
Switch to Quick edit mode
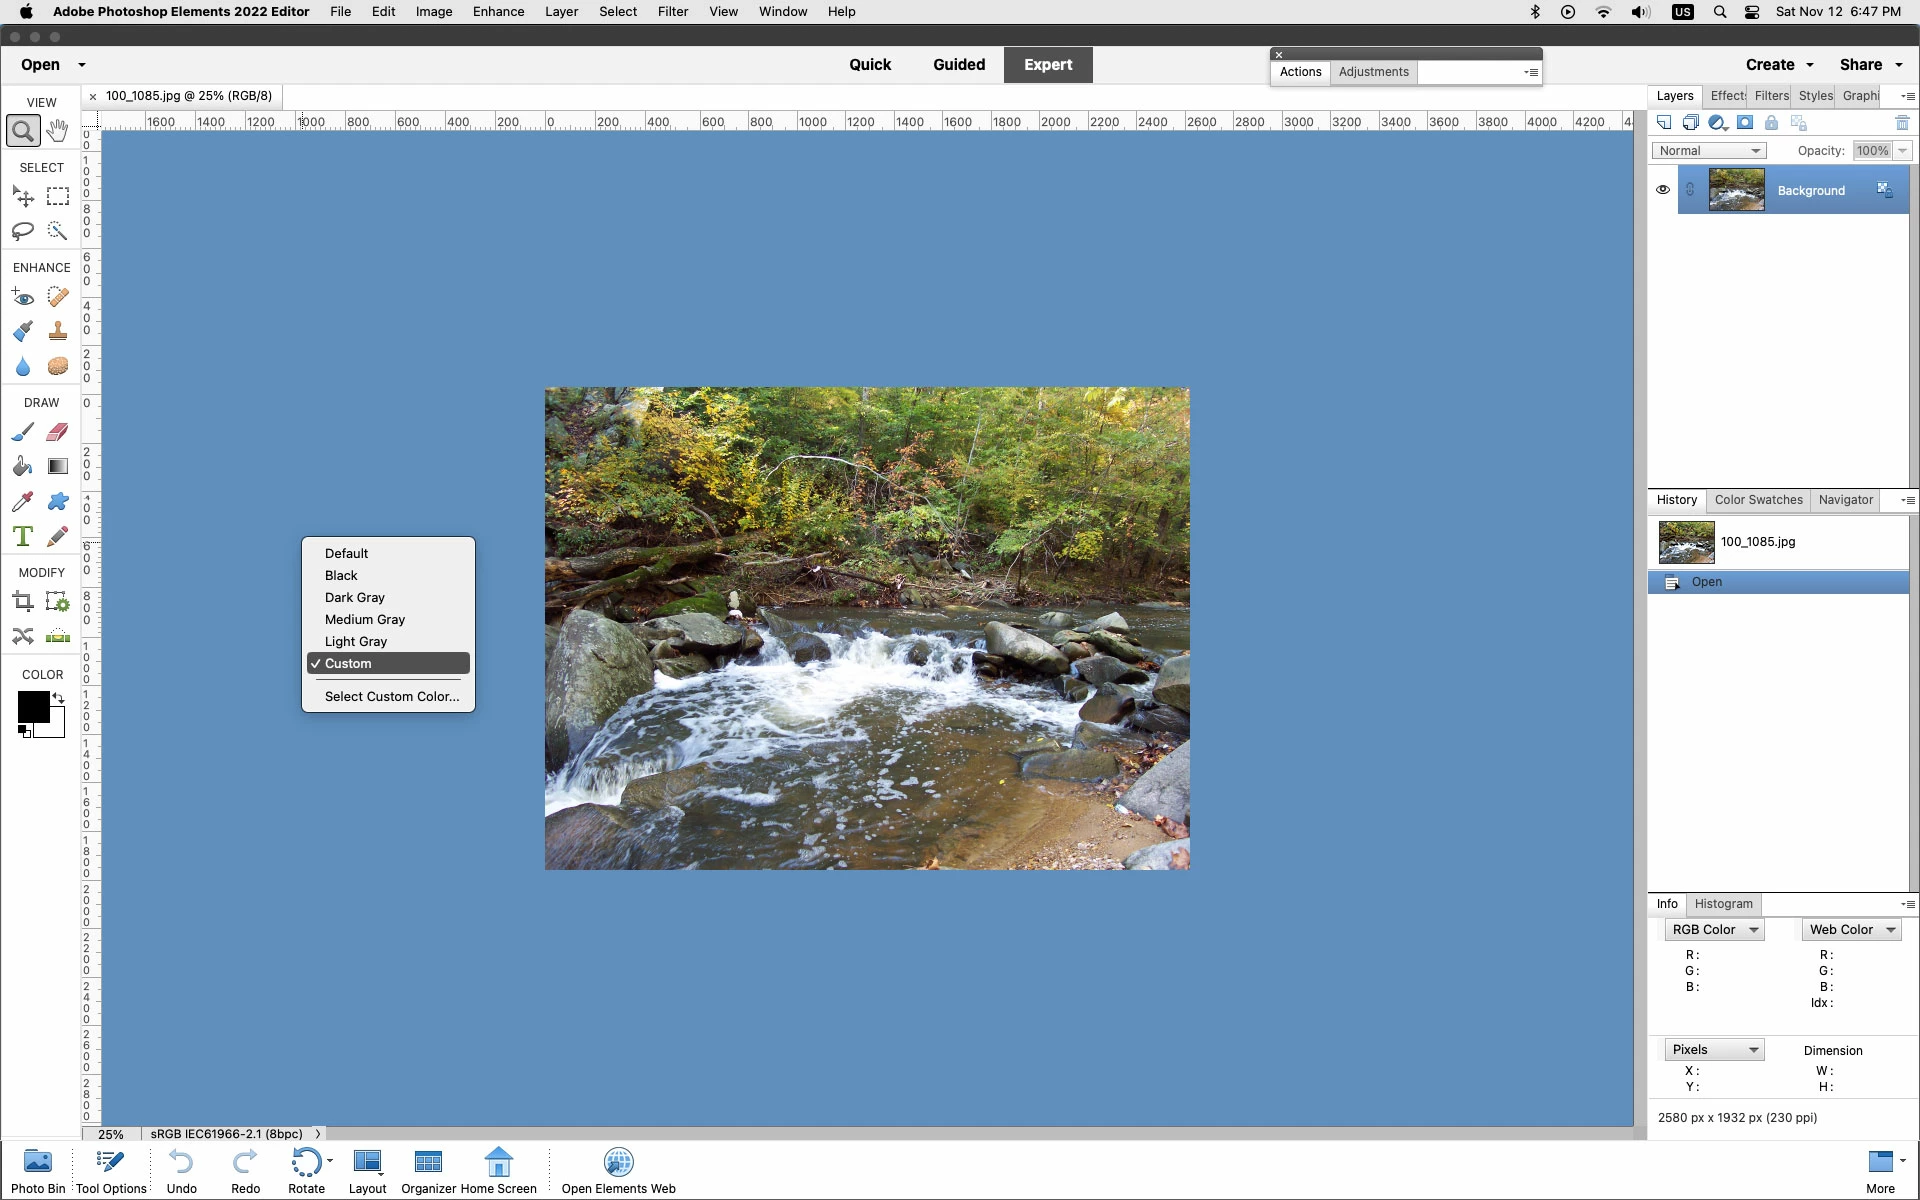coord(869,65)
